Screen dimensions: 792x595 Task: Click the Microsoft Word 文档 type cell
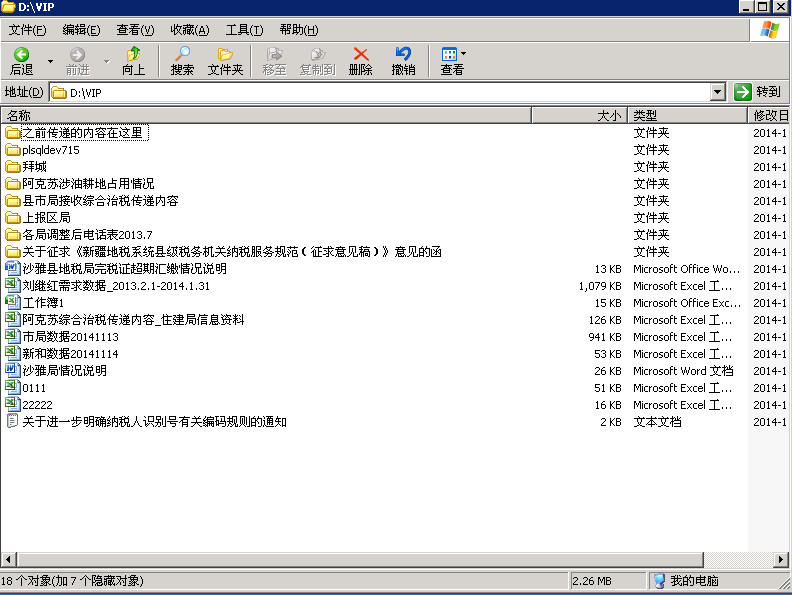coord(683,371)
